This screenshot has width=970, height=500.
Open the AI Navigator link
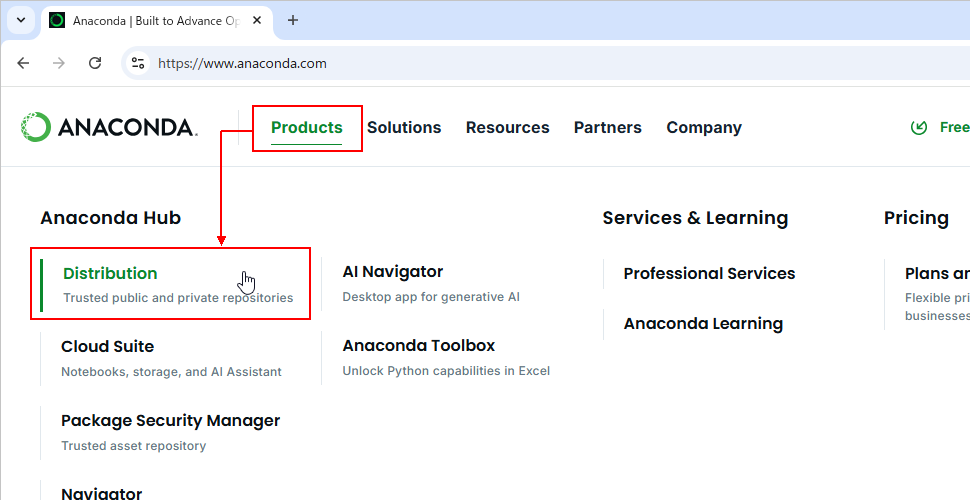(x=393, y=272)
